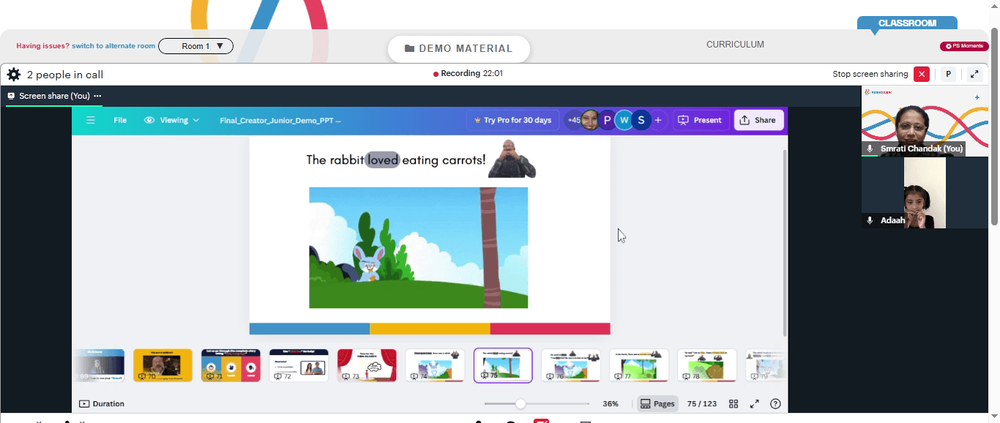This screenshot has height=423, width=1000.
Task: Click the 75 / 123 page counter
Action: (x=702, y=404)
